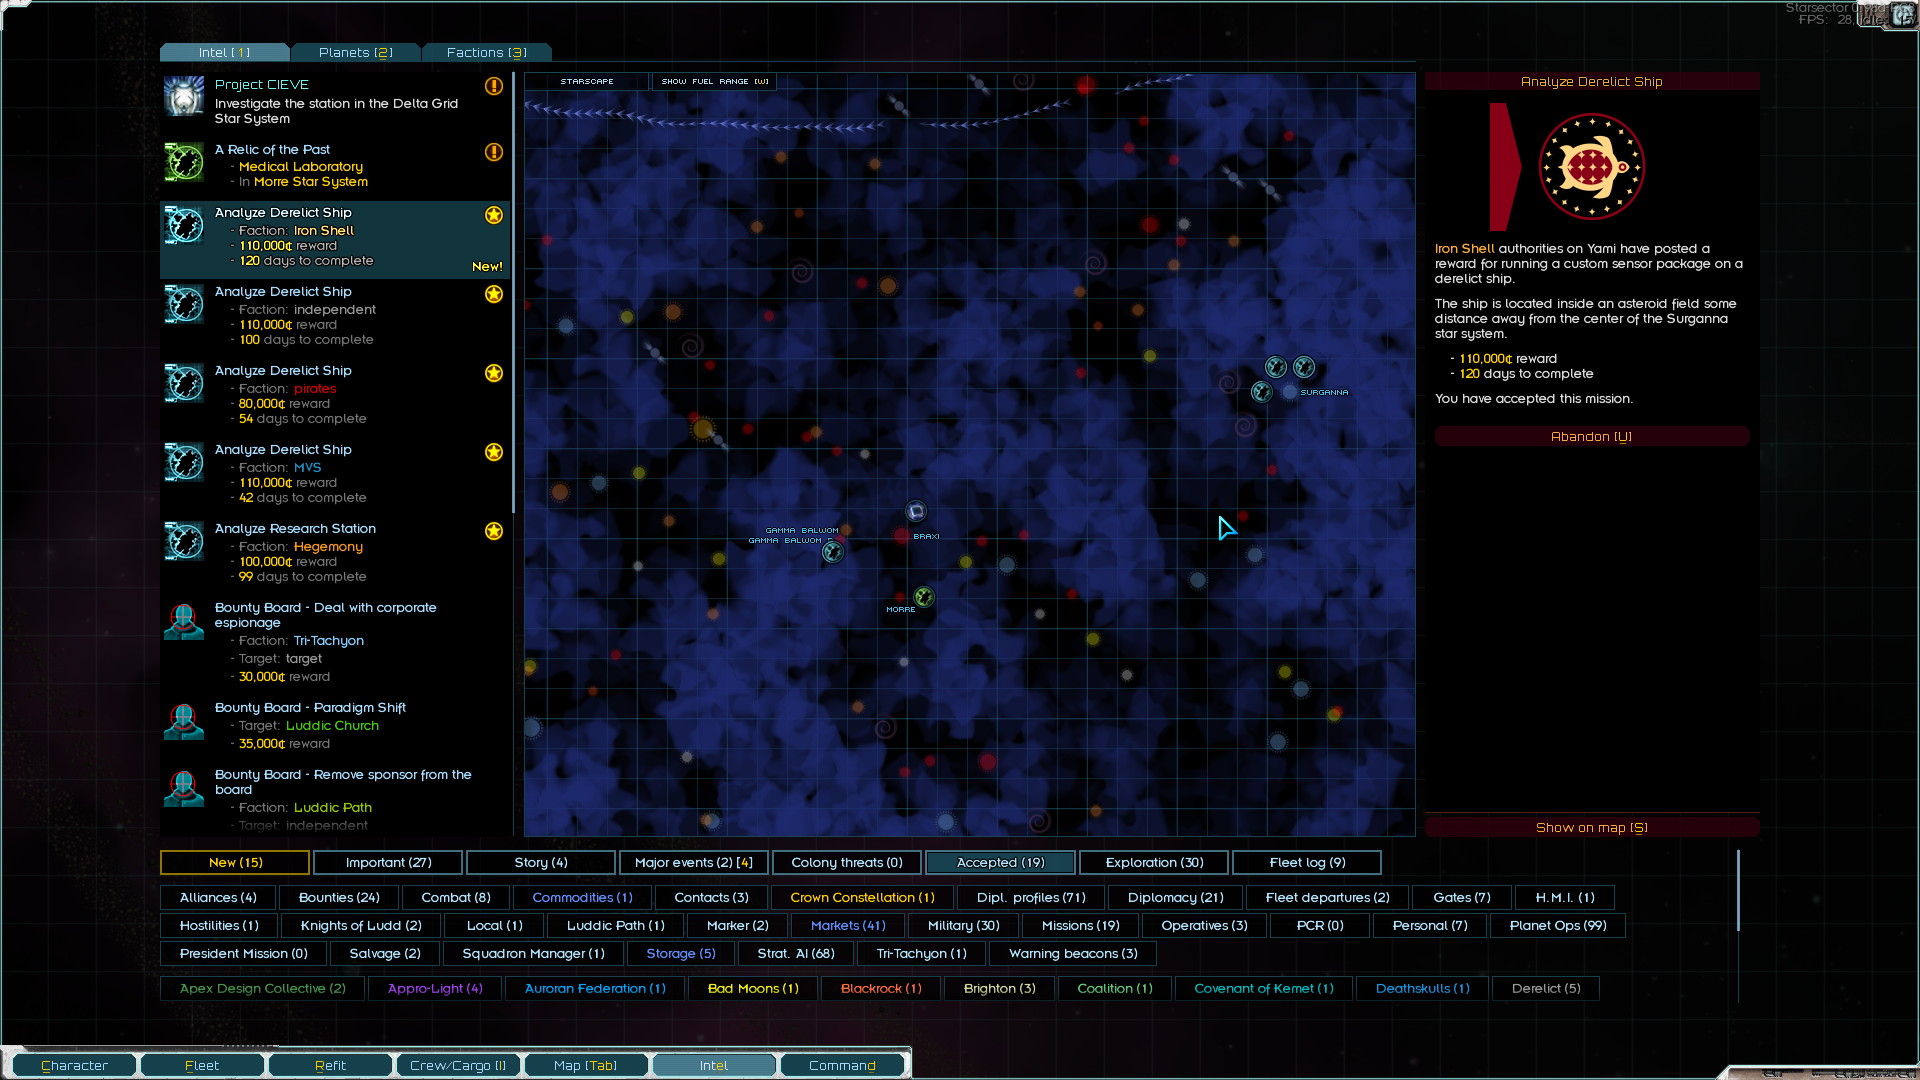1920x1080 pixels.
Task: Click the Show on map button
Action: pyautogui.click(x=1591, y=827)
